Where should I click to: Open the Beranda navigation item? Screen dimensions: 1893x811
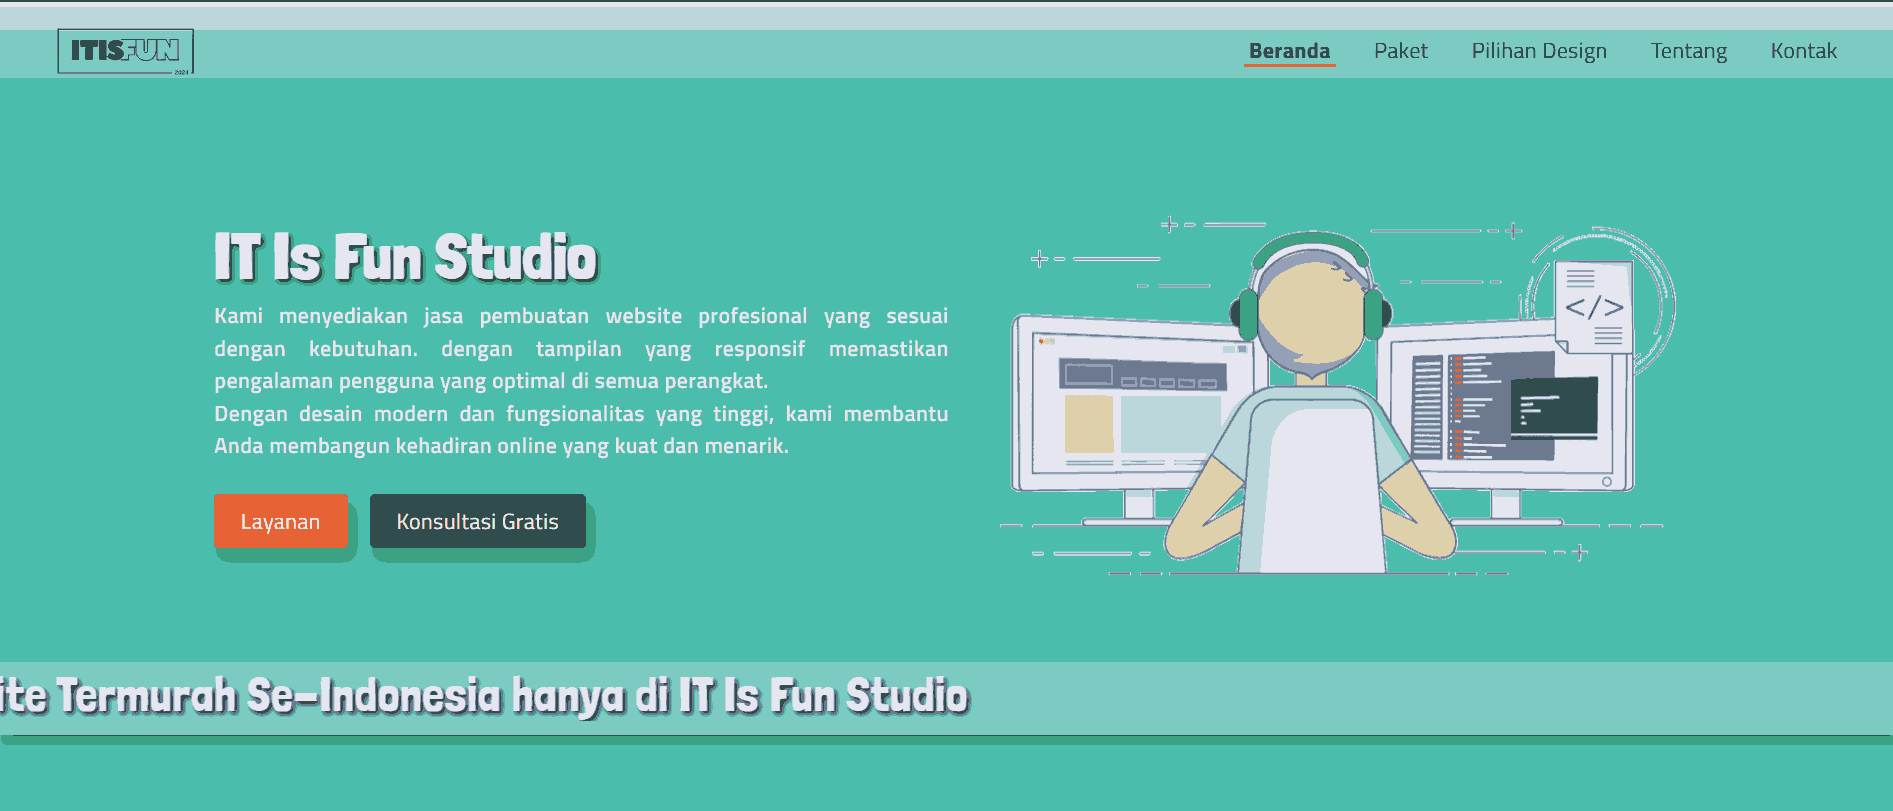[1289, 51]
